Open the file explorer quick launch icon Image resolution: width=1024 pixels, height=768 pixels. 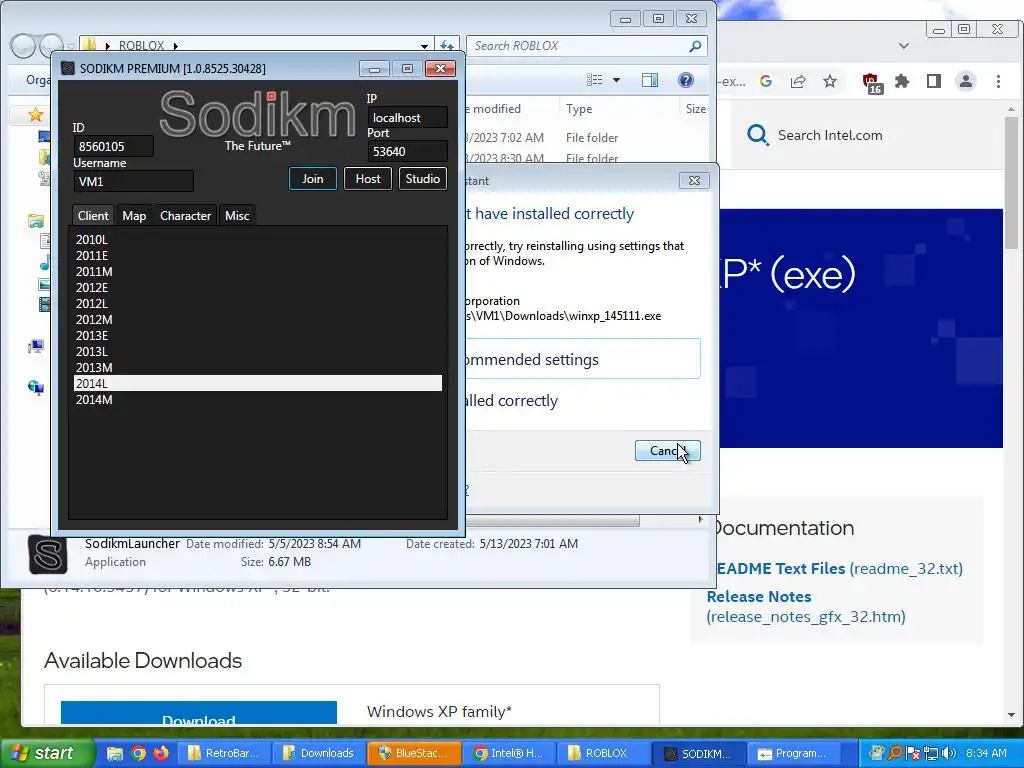115,754
